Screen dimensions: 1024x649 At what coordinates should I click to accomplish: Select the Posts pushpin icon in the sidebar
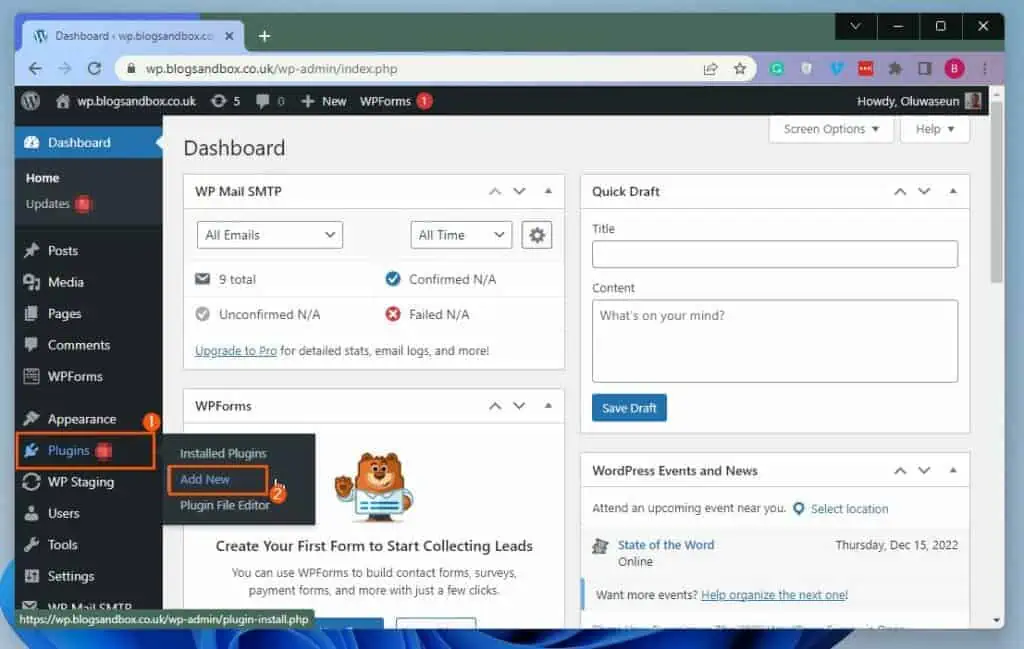tap(31, 250)
